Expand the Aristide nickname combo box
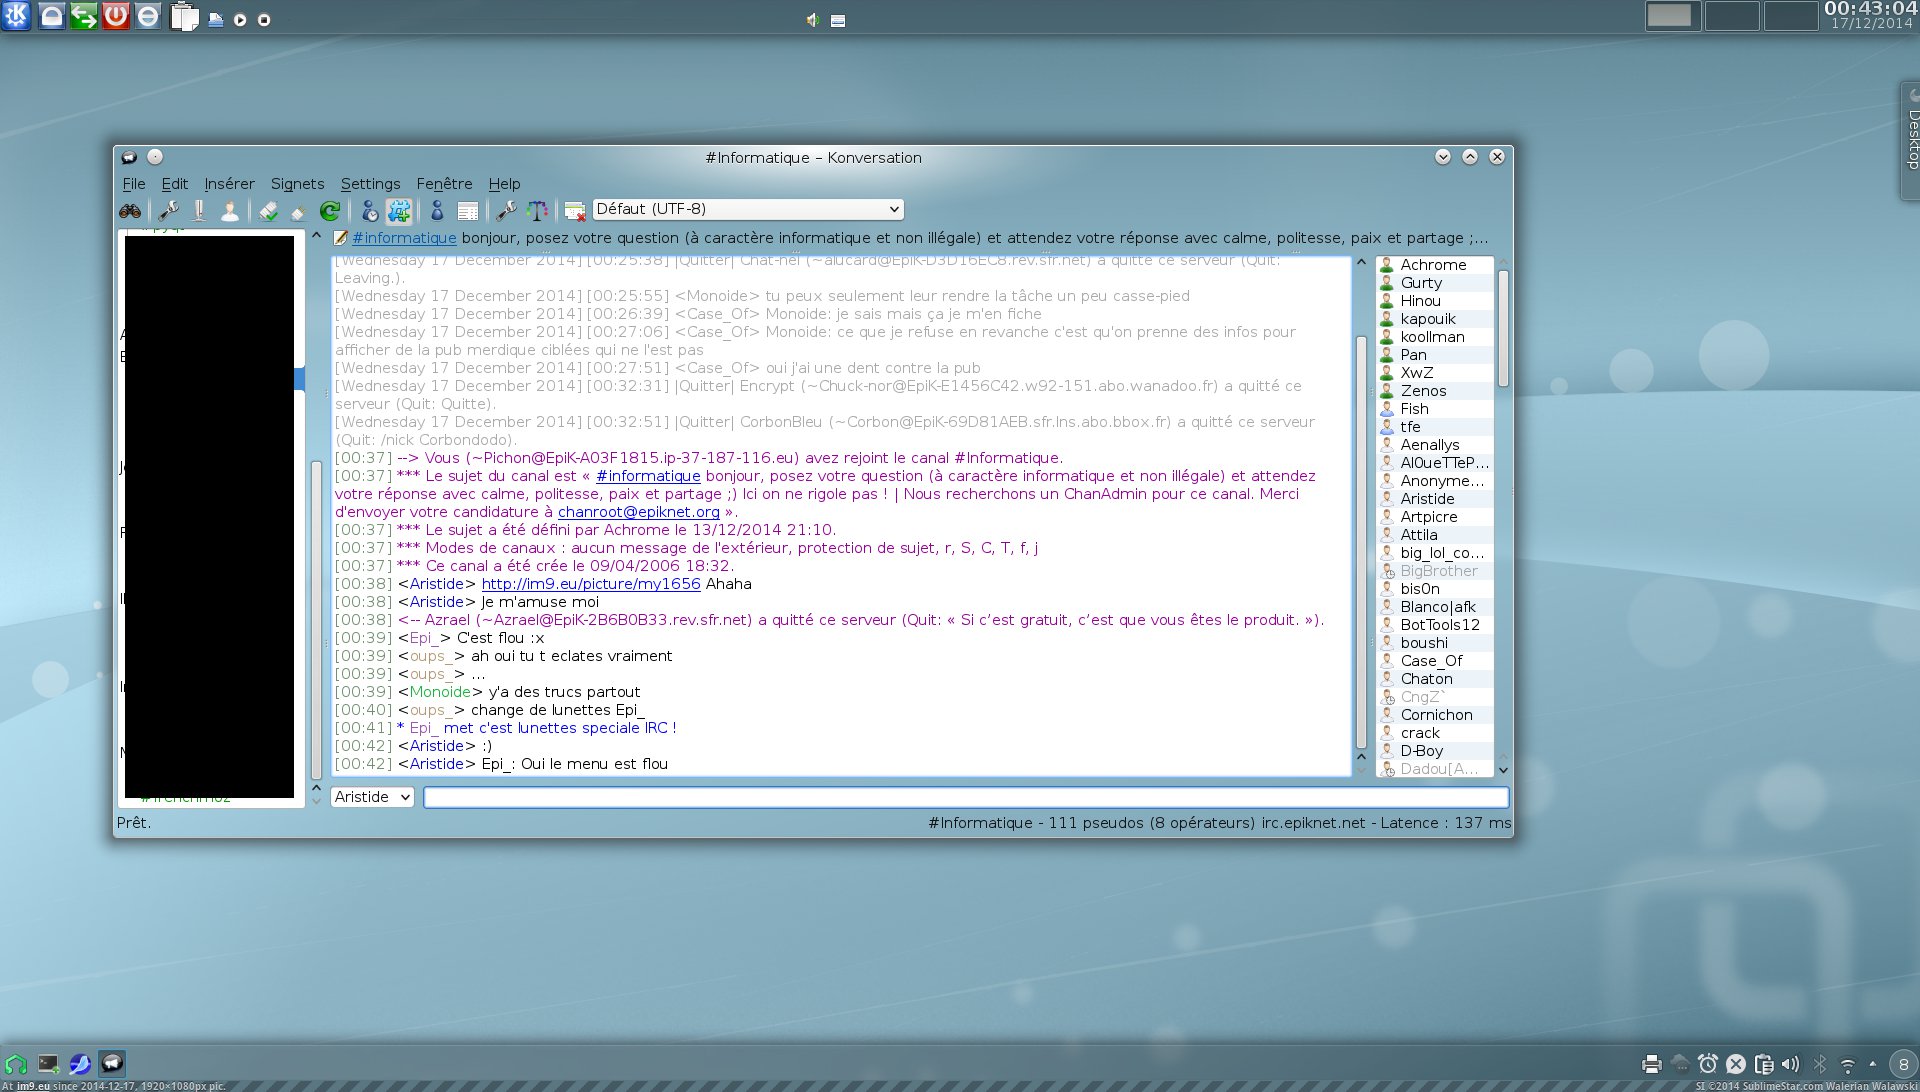 (x=372, y=797)
